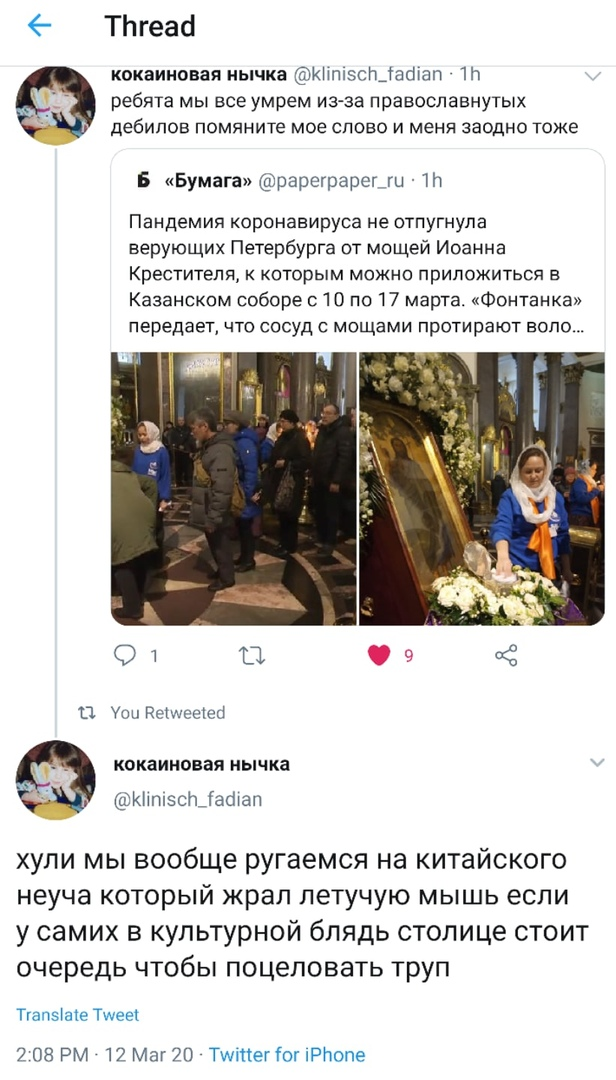The height and width of the screenshot is (1080, 616).
Task: Tap the retweet arrows icon
Action: pyautogui.click(x=251, y=656)
